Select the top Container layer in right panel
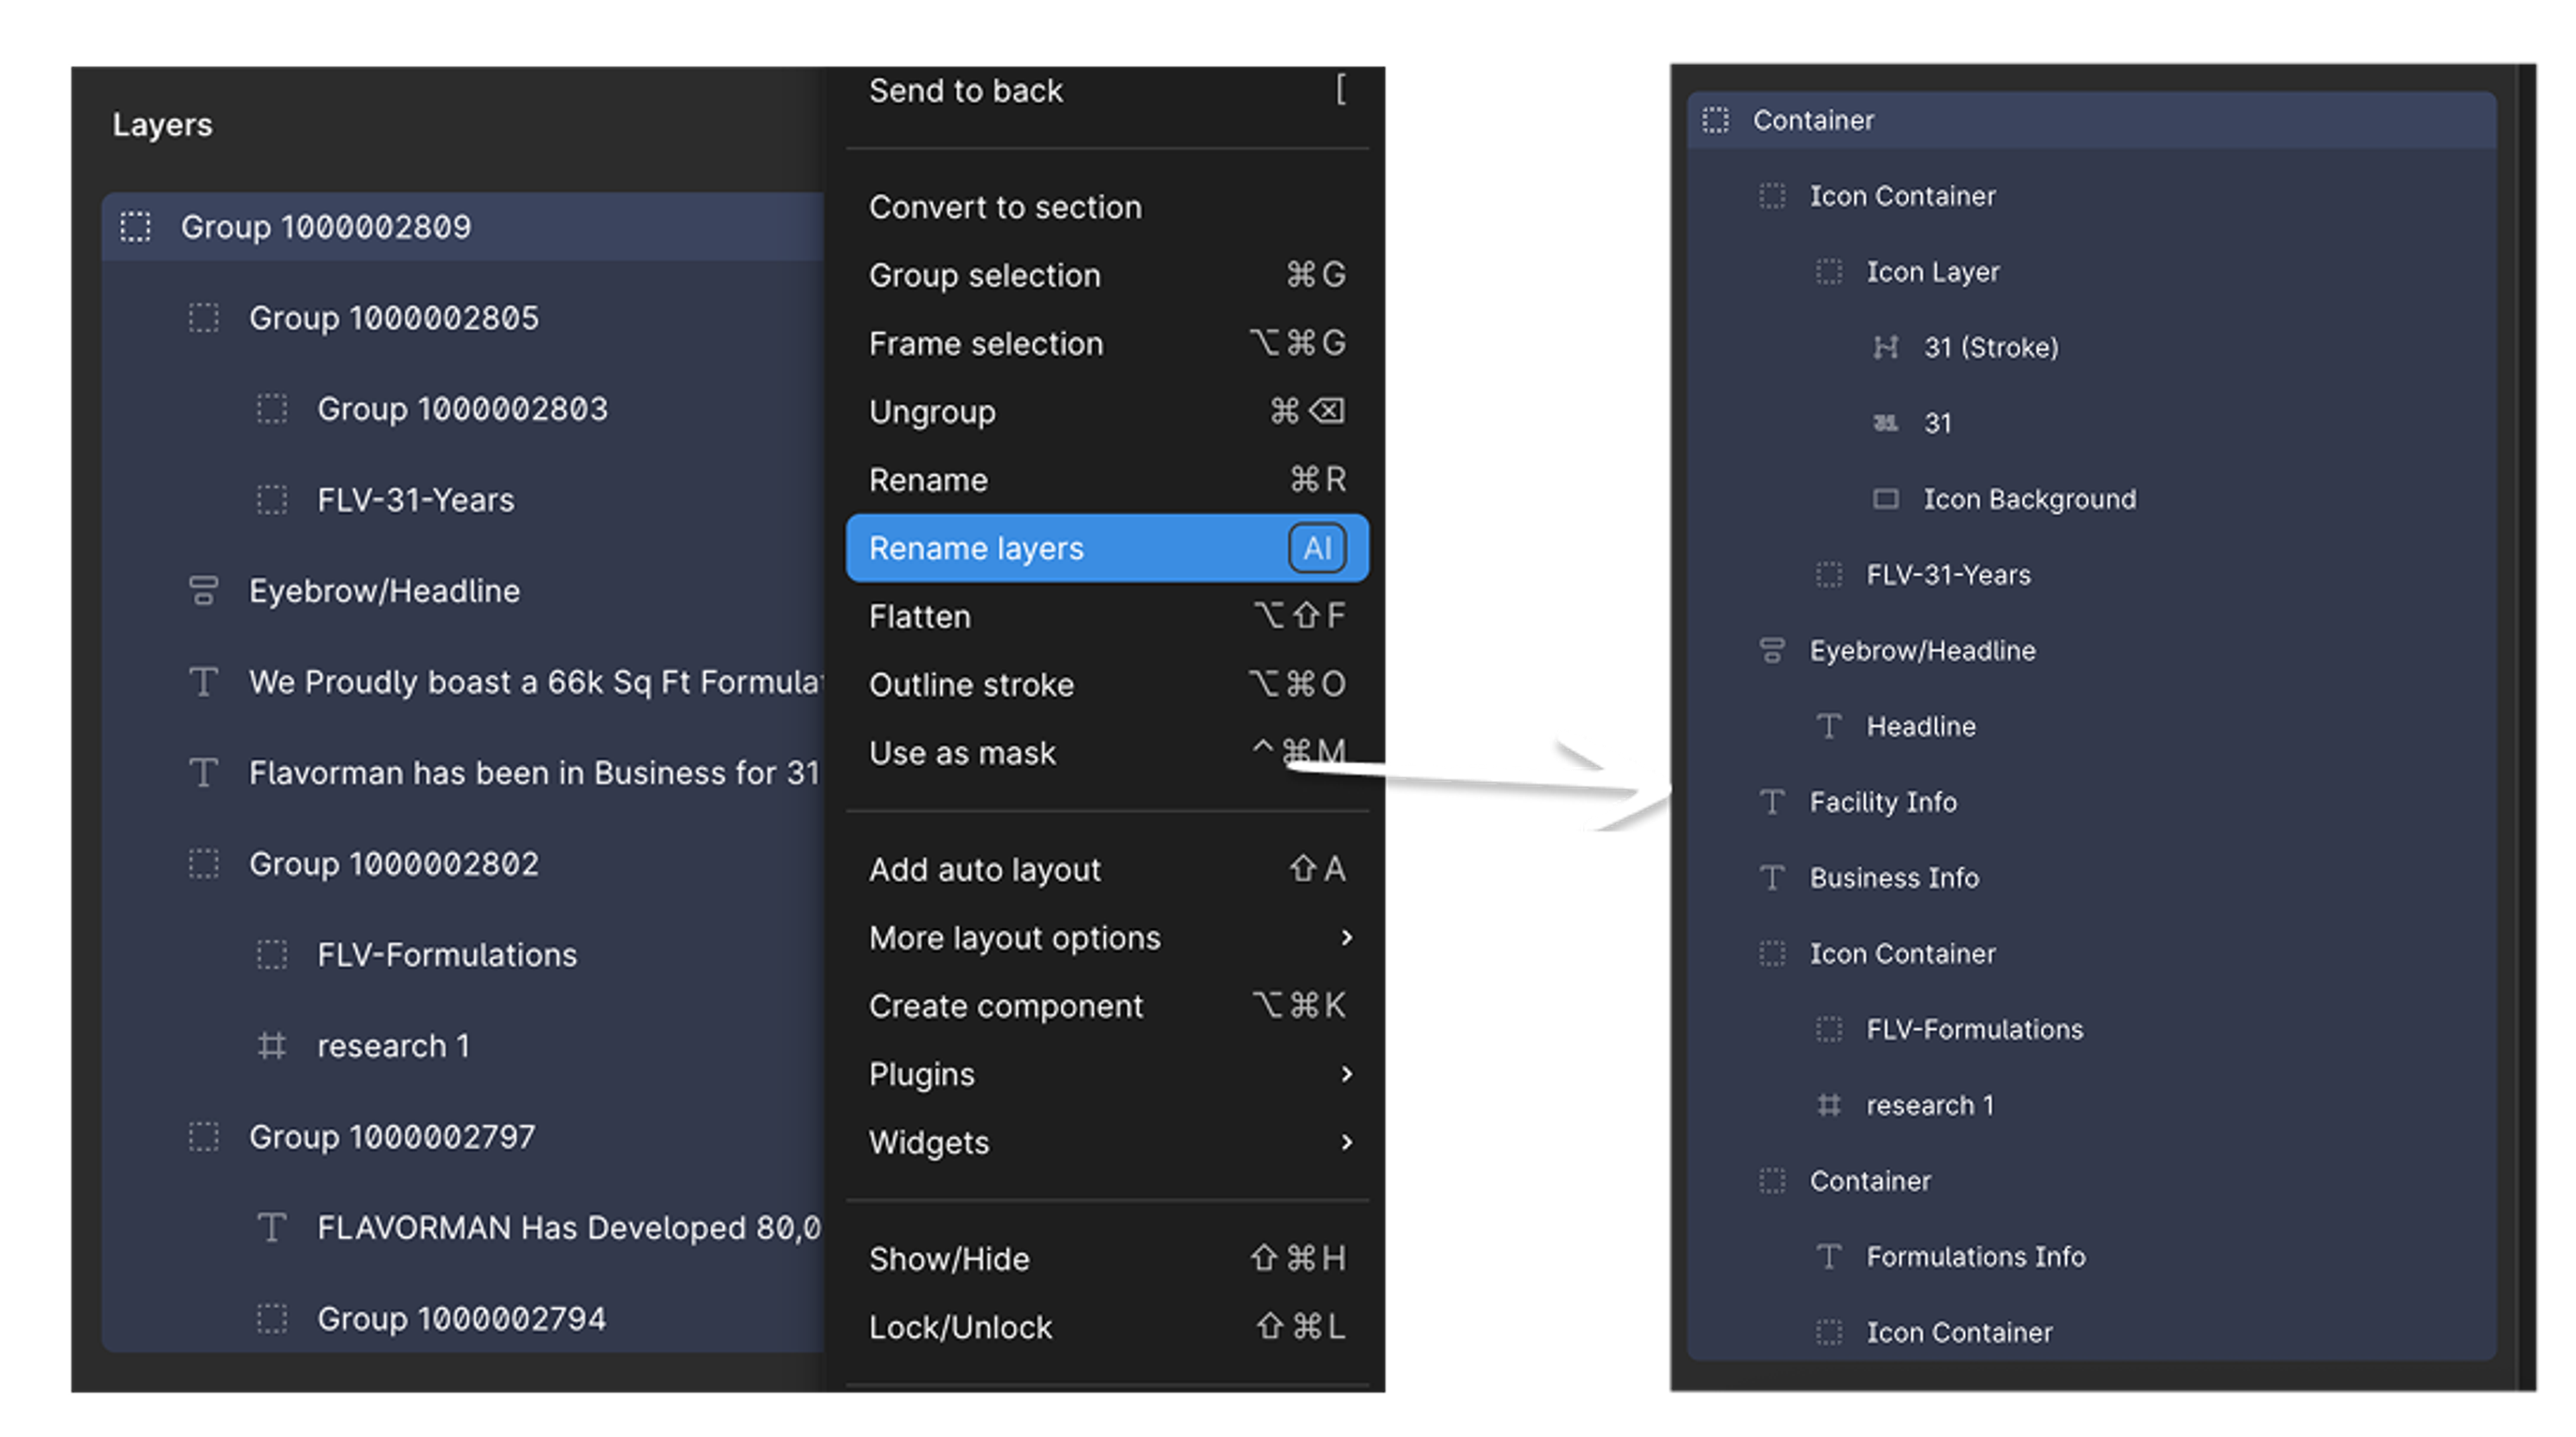 pyautogui.click(x=2092, y=120)
